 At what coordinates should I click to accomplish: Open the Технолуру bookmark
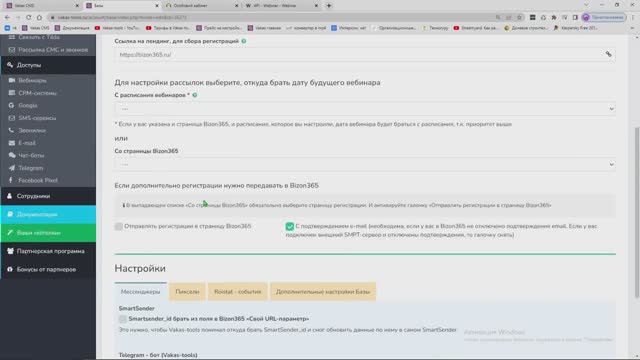[436, 28]
